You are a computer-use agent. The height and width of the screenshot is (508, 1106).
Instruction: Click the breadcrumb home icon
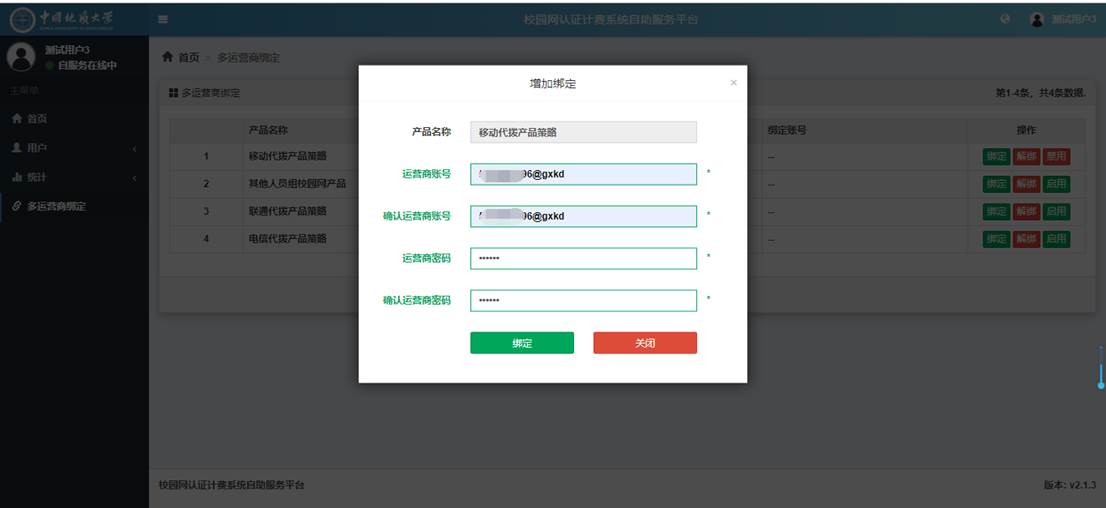click(168, 56)
